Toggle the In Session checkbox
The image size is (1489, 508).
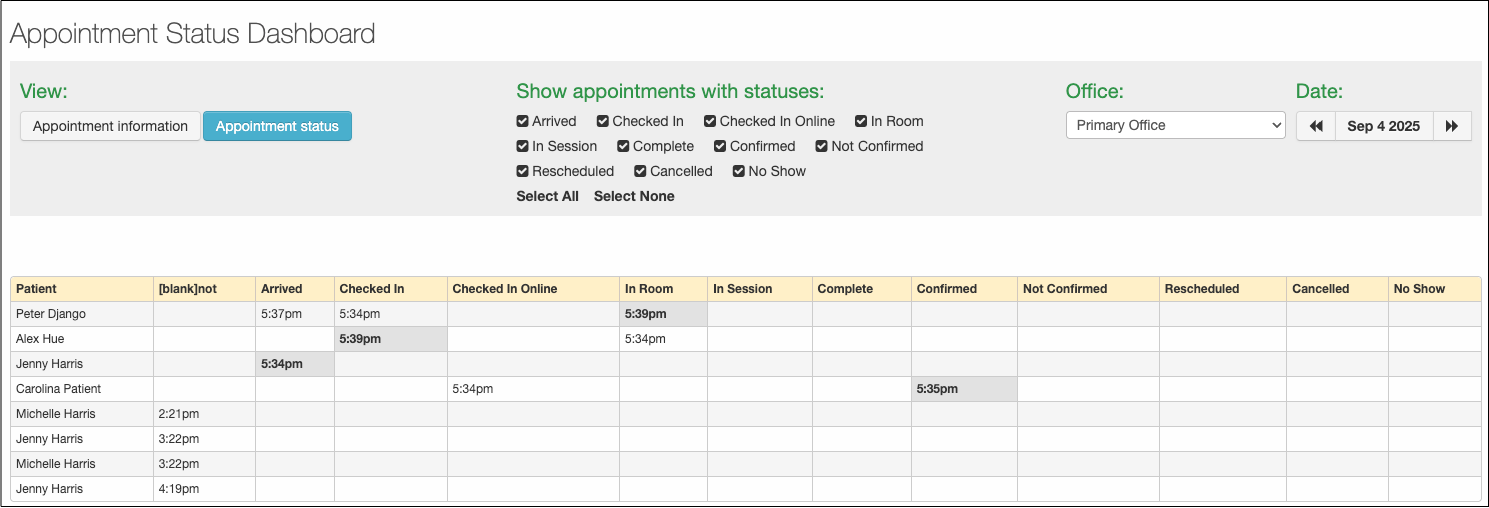tap(523, 147)
